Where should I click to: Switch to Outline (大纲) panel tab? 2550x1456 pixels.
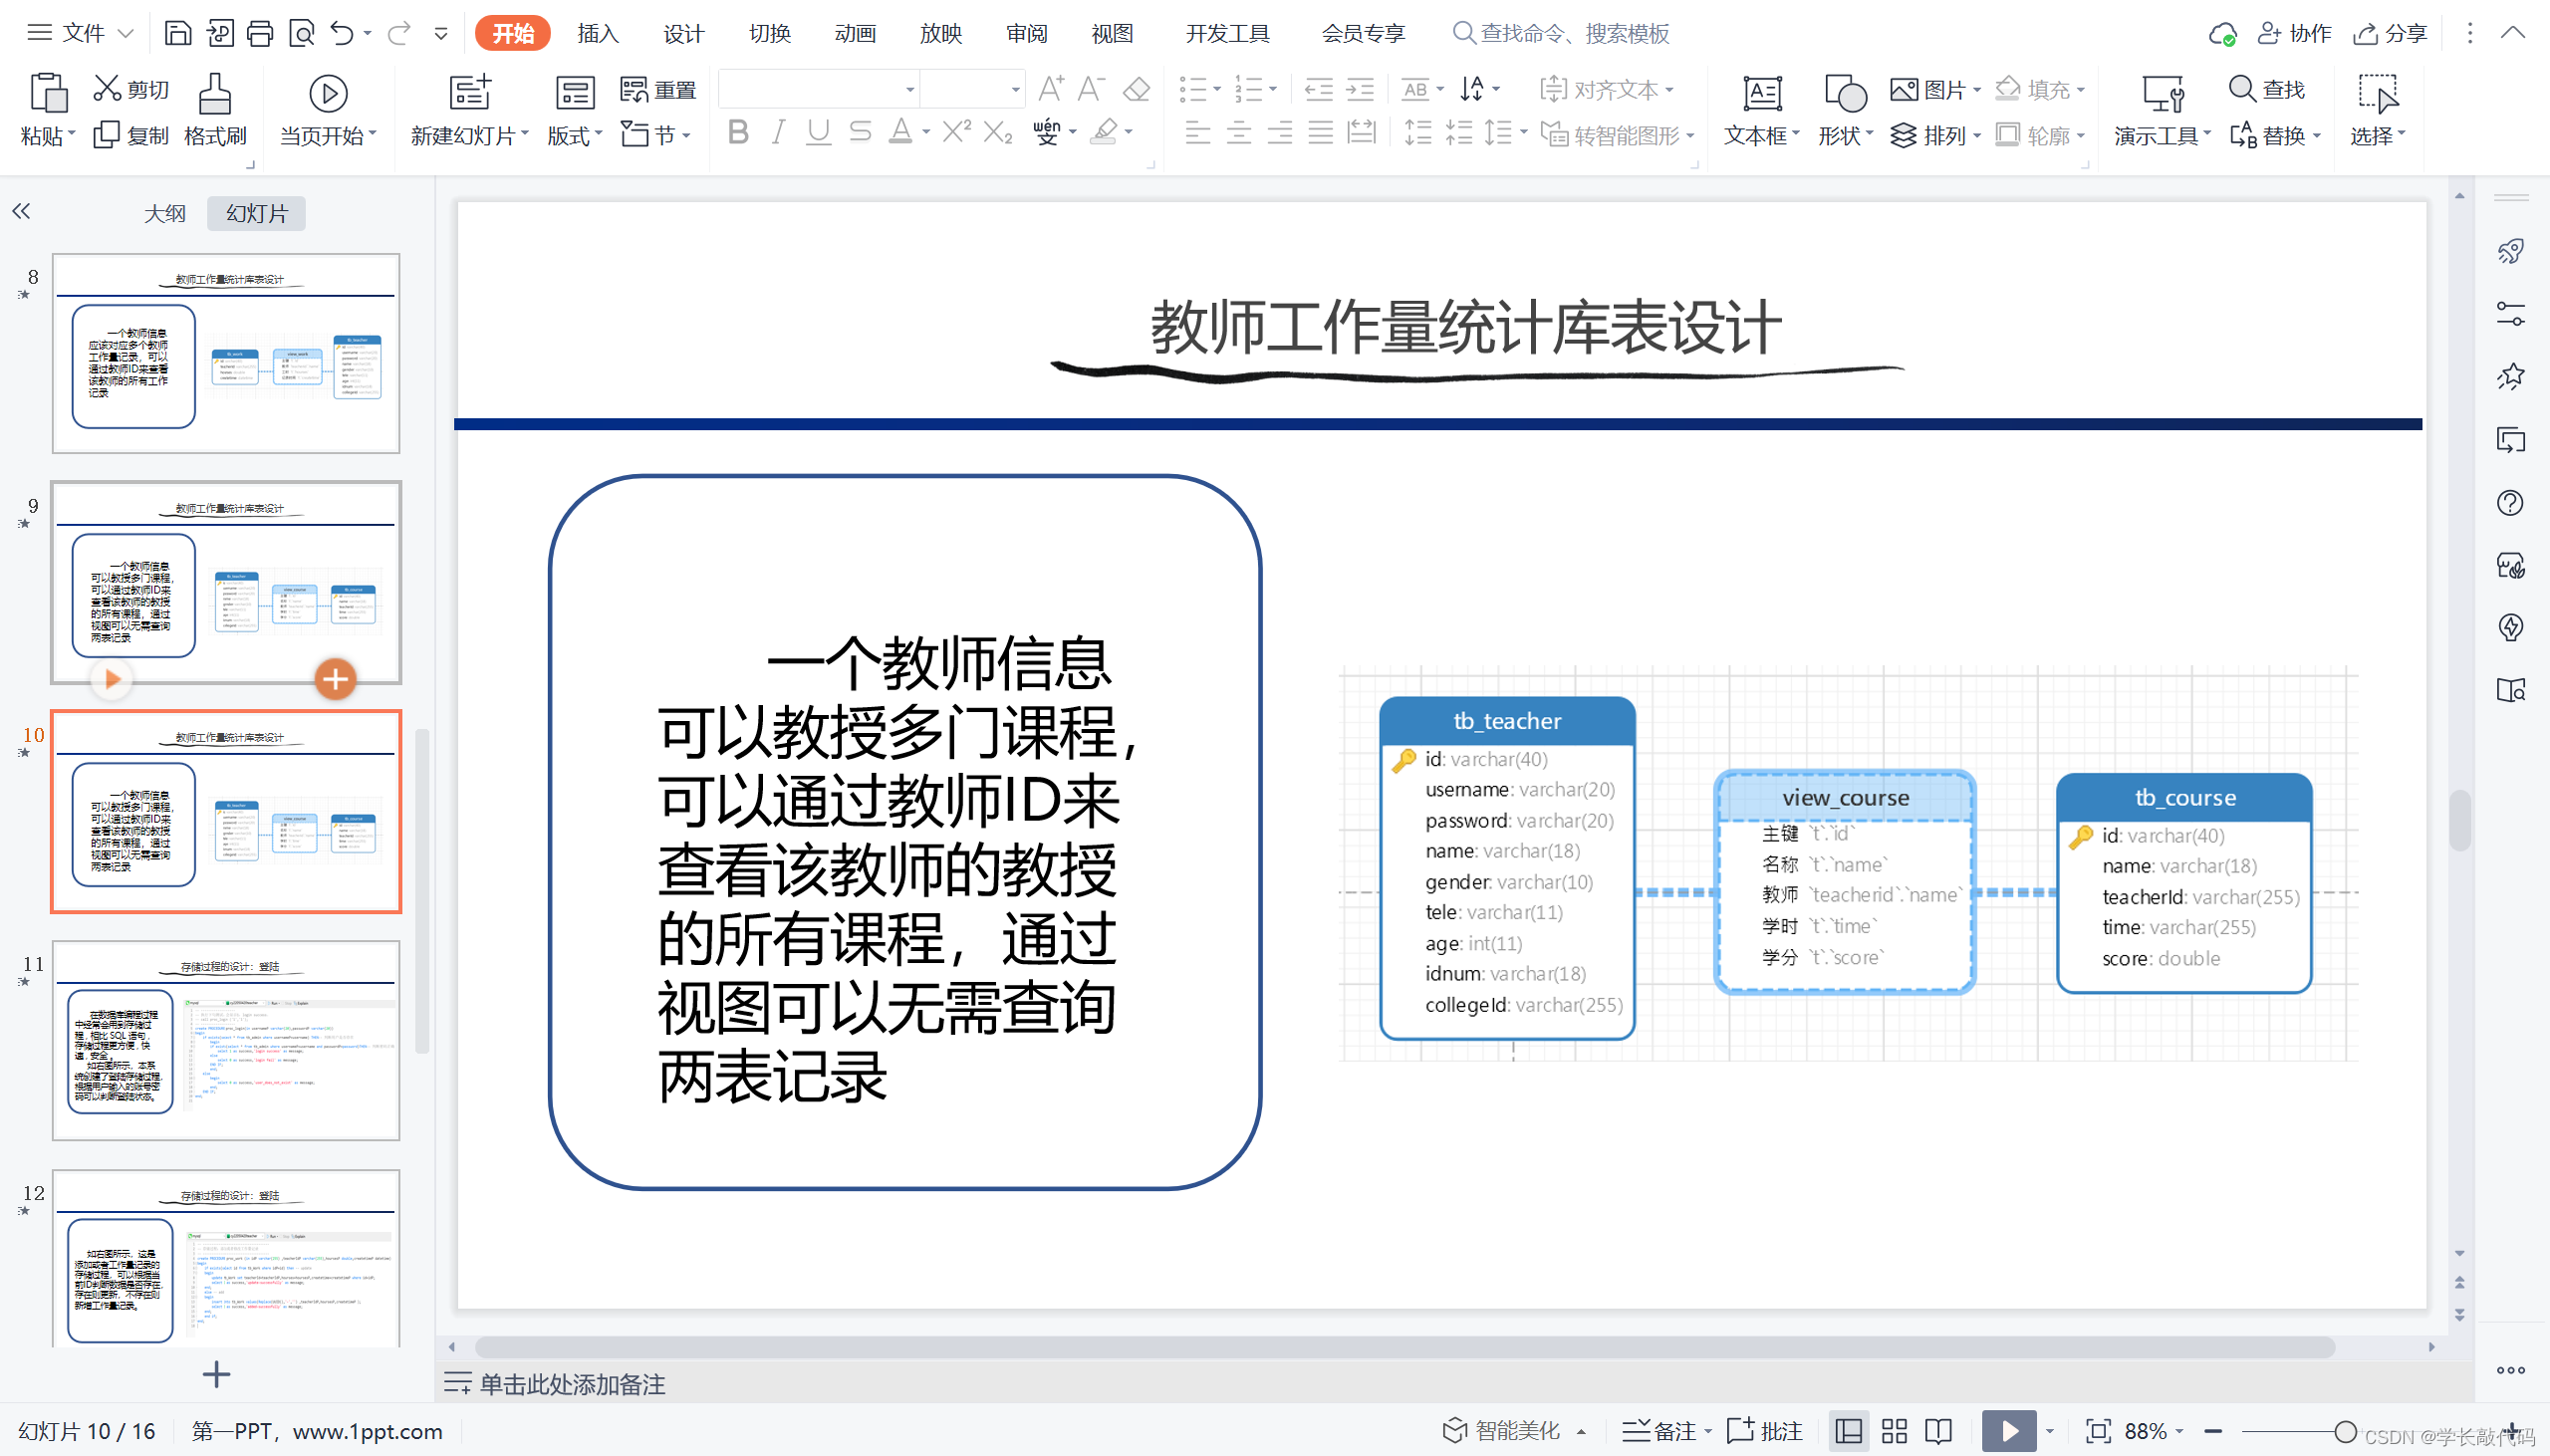[x=165, y=213]
